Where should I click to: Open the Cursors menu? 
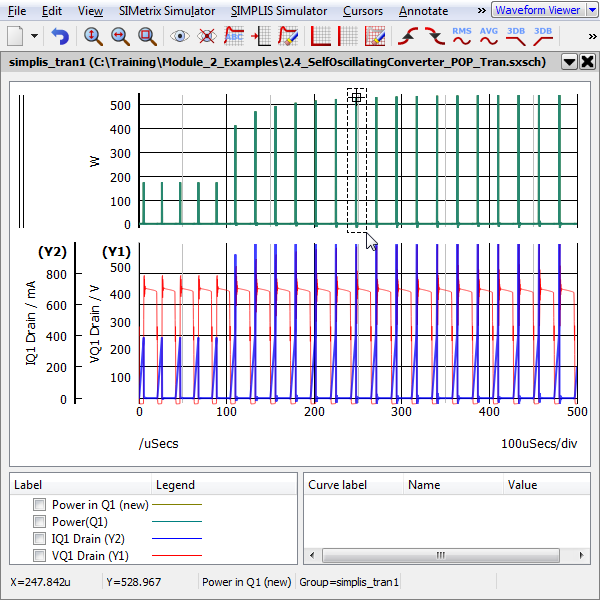[361, 11]
